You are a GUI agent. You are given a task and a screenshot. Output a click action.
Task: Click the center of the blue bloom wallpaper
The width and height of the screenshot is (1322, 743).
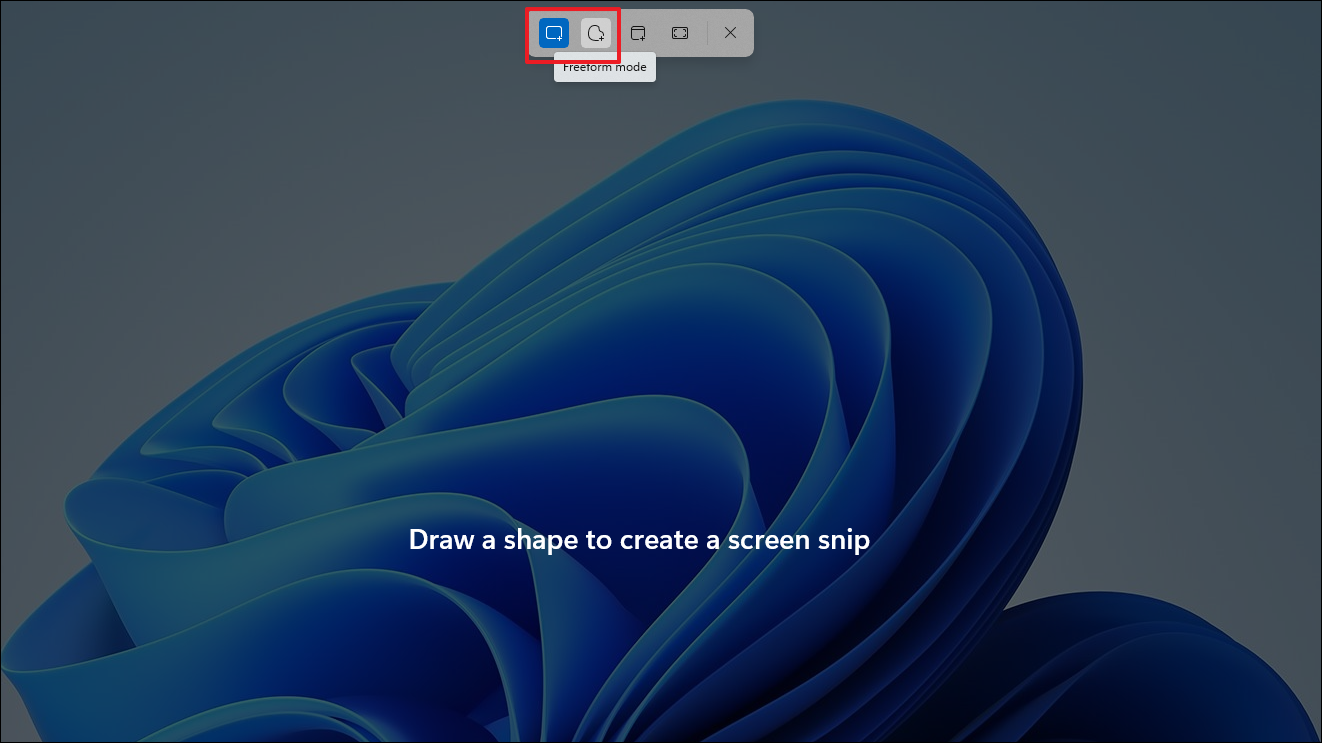(x=700, y=400)
